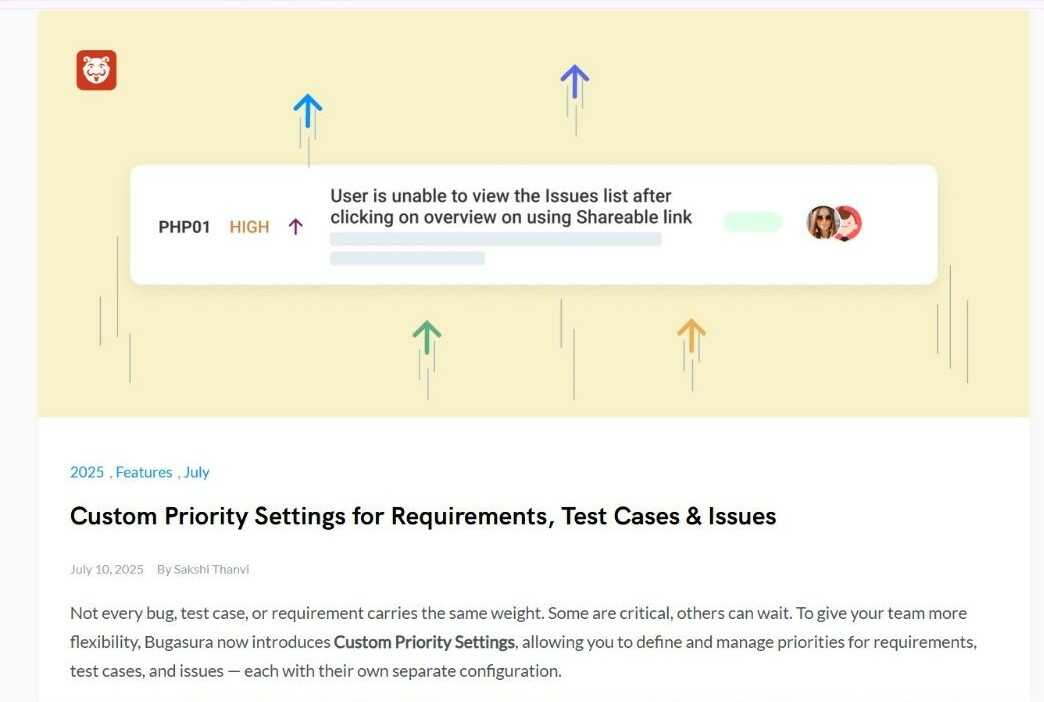
Task: Click the red avatar on issue card
Action: [848, 224]
